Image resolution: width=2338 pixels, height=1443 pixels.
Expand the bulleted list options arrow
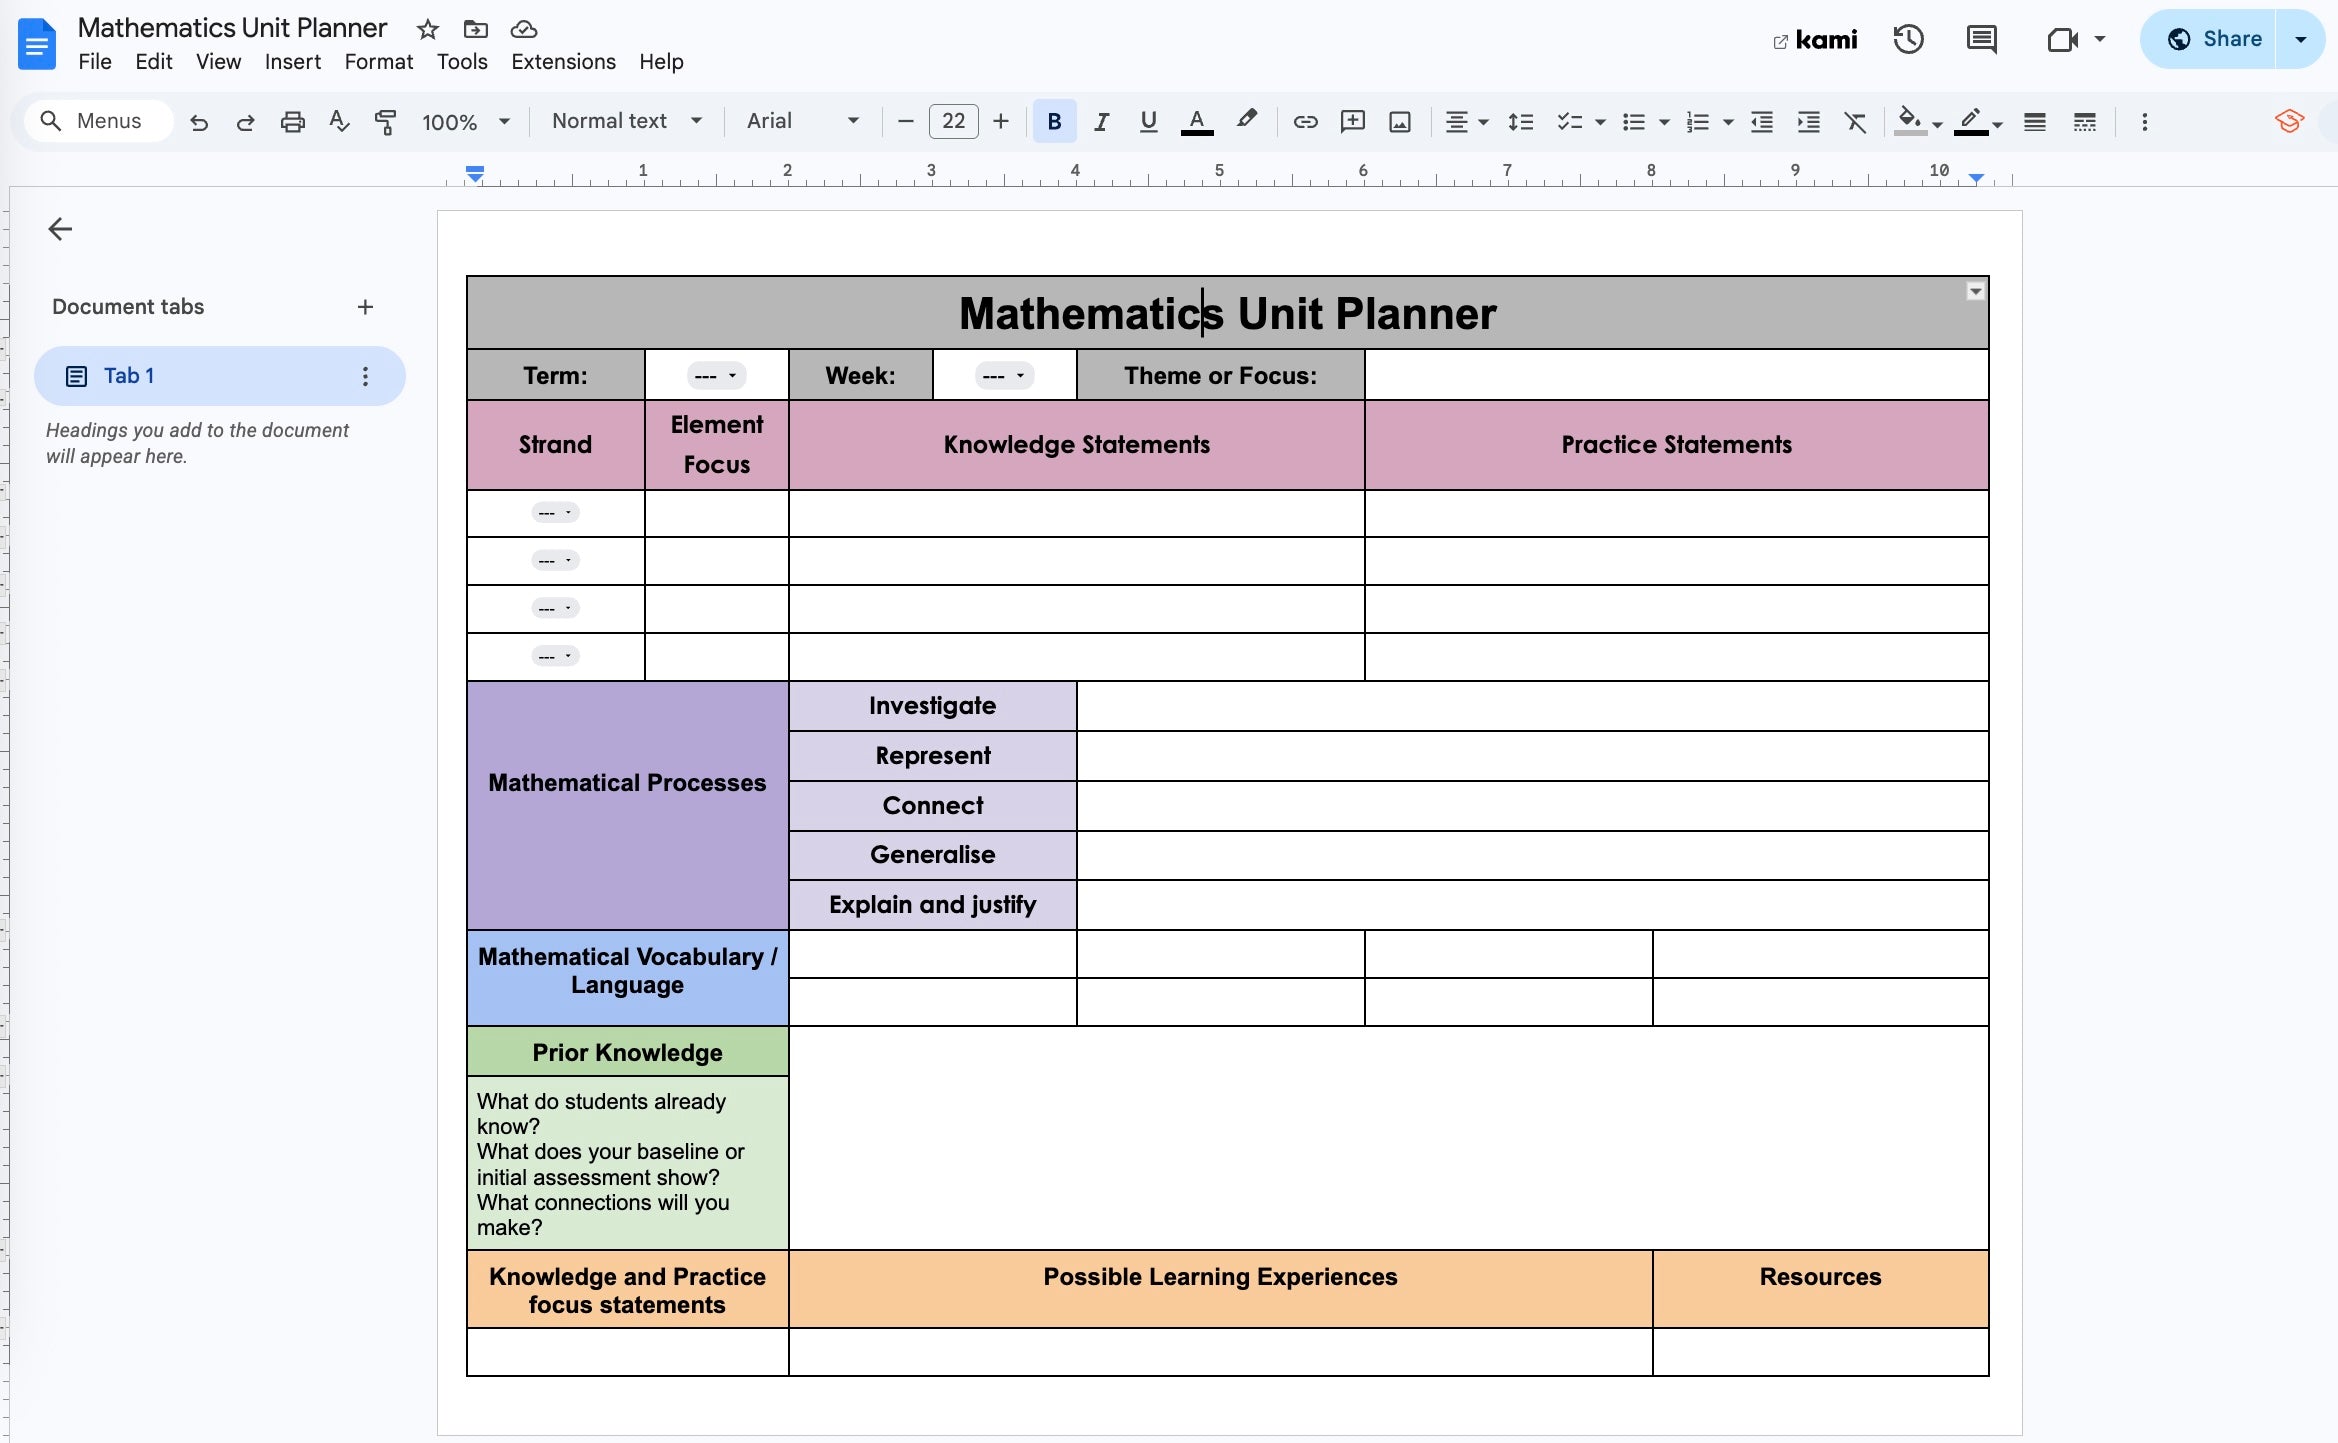tap(1664, 123)
